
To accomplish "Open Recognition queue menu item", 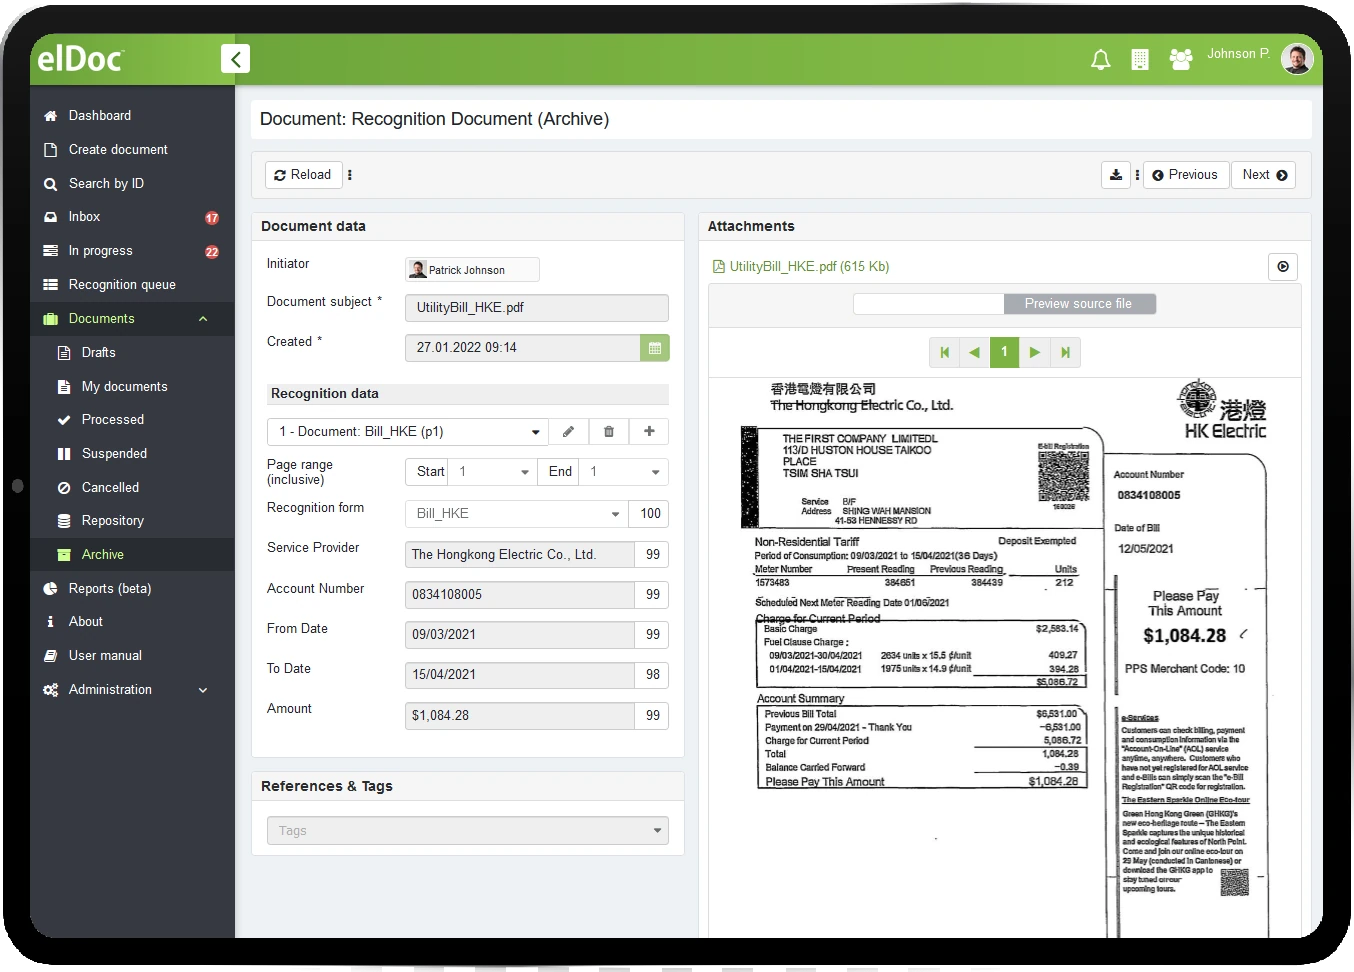I will [x=132, y=285].
